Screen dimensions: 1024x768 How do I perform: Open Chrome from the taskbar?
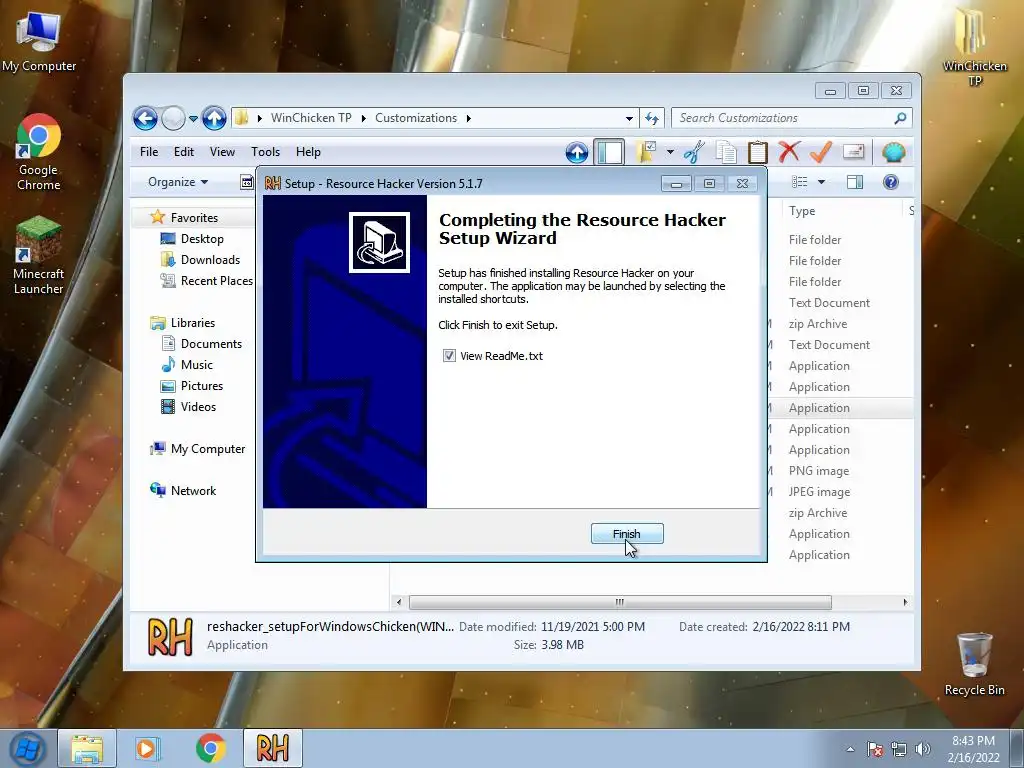point(210,748)
